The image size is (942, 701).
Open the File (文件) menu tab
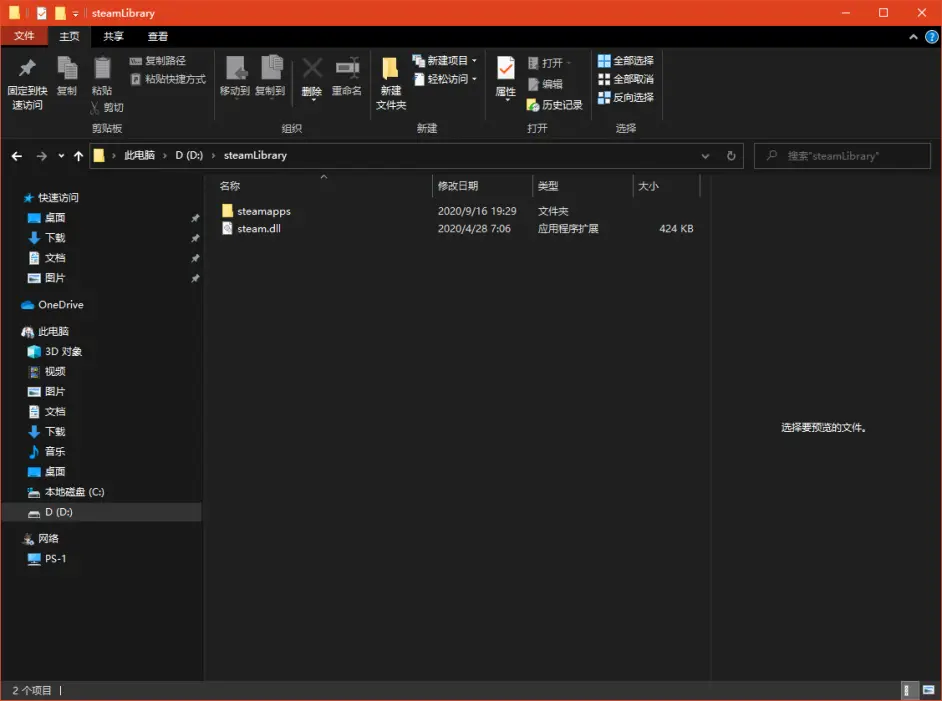[24, 36]
